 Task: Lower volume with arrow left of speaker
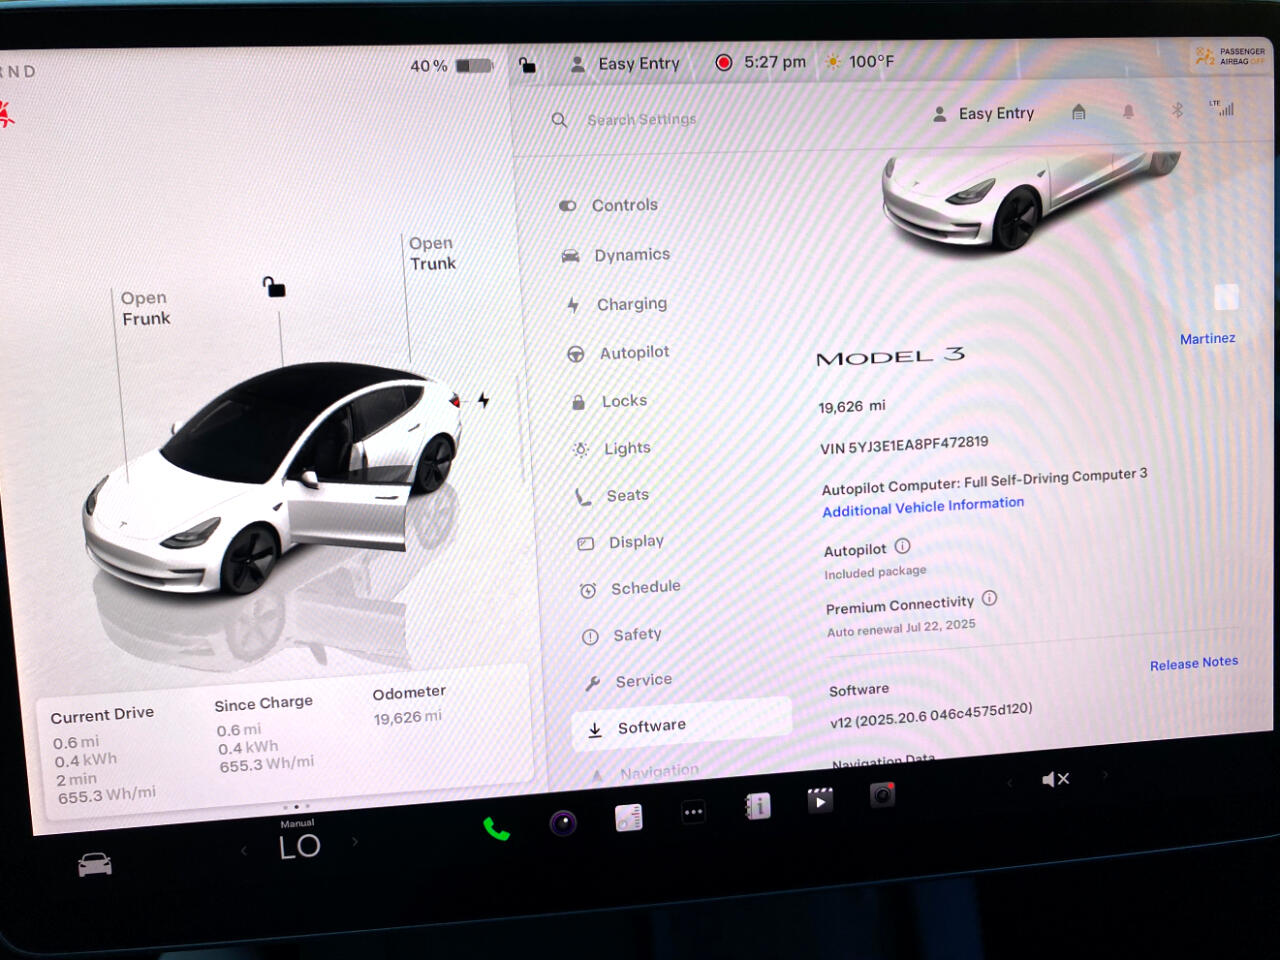pos(1010,783)
